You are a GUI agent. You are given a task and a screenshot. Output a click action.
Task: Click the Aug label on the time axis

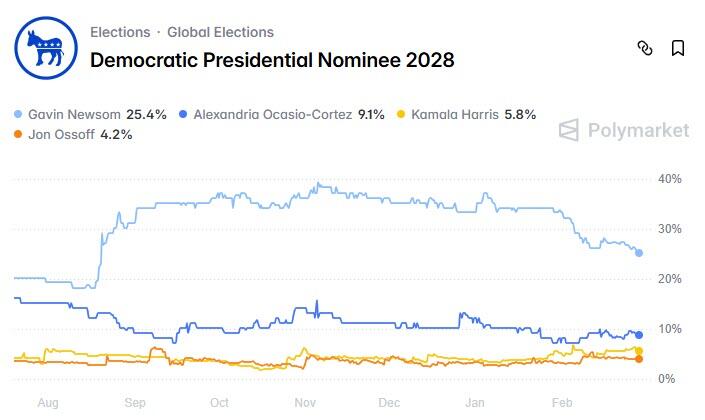48,402
